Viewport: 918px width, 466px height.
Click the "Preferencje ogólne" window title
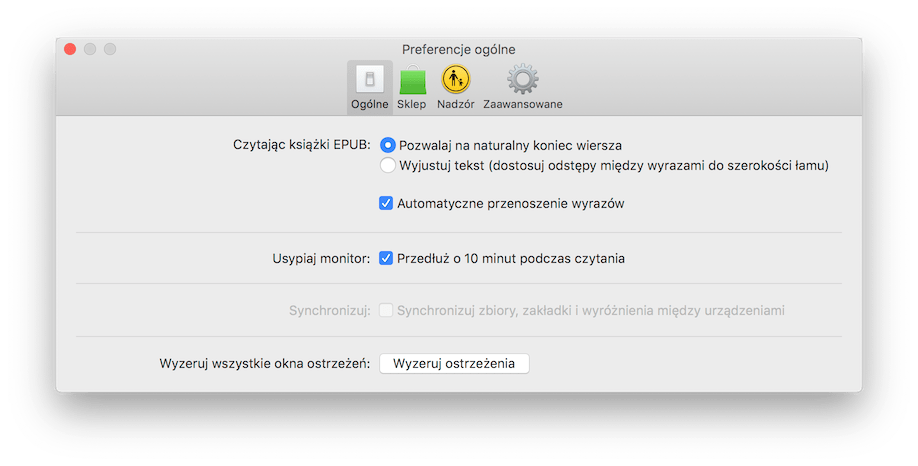tap(459, 49)
